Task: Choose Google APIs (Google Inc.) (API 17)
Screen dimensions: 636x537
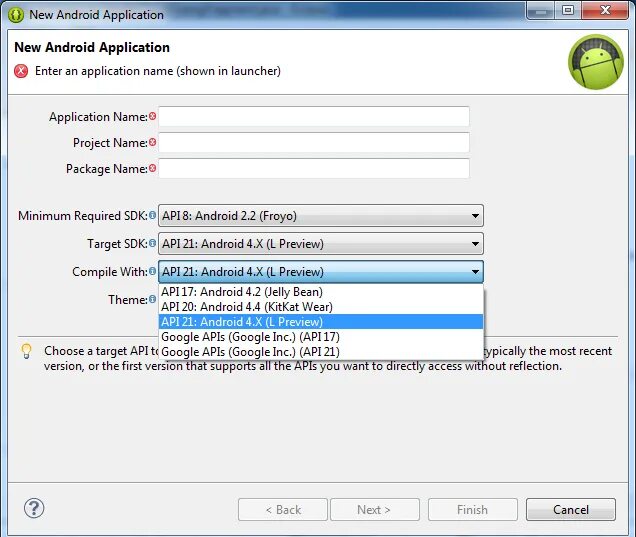Action: coord(321,337)
